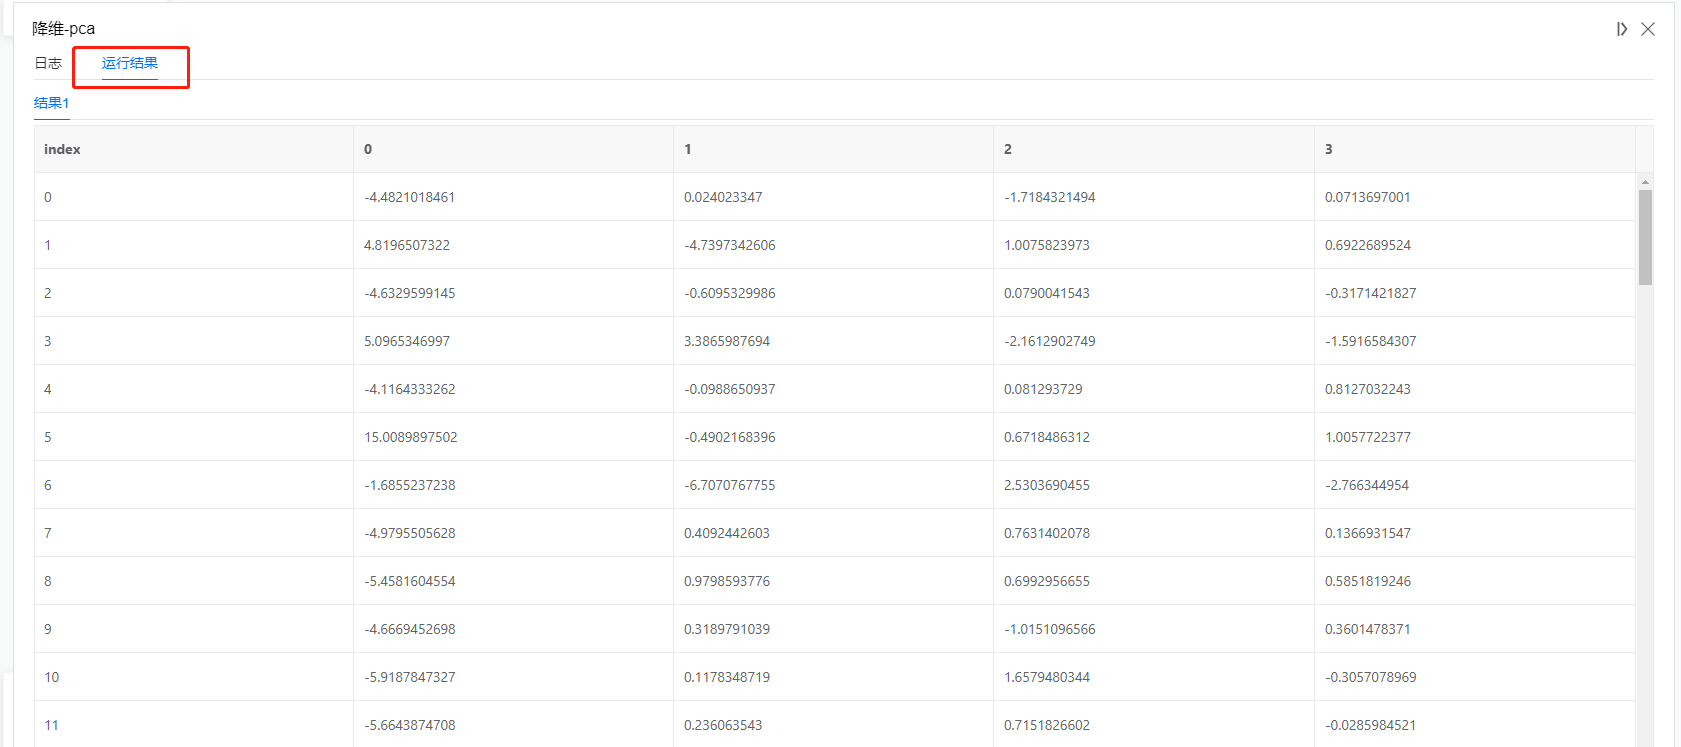
Task: Click the value -2.1612902749
Action: click(1050, 341)
